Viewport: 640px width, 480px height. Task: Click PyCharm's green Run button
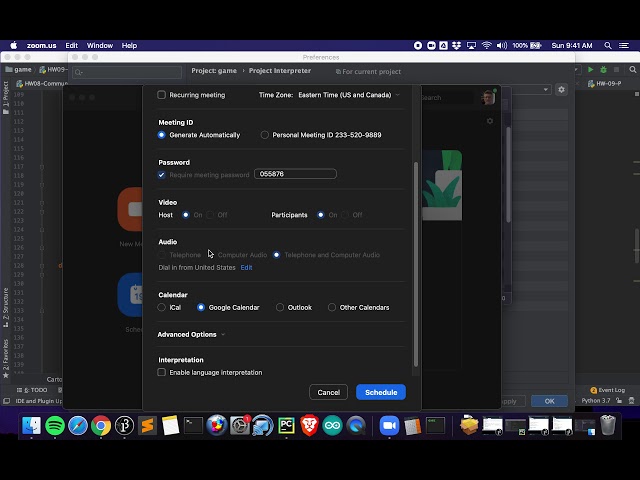tap(590, 69)
